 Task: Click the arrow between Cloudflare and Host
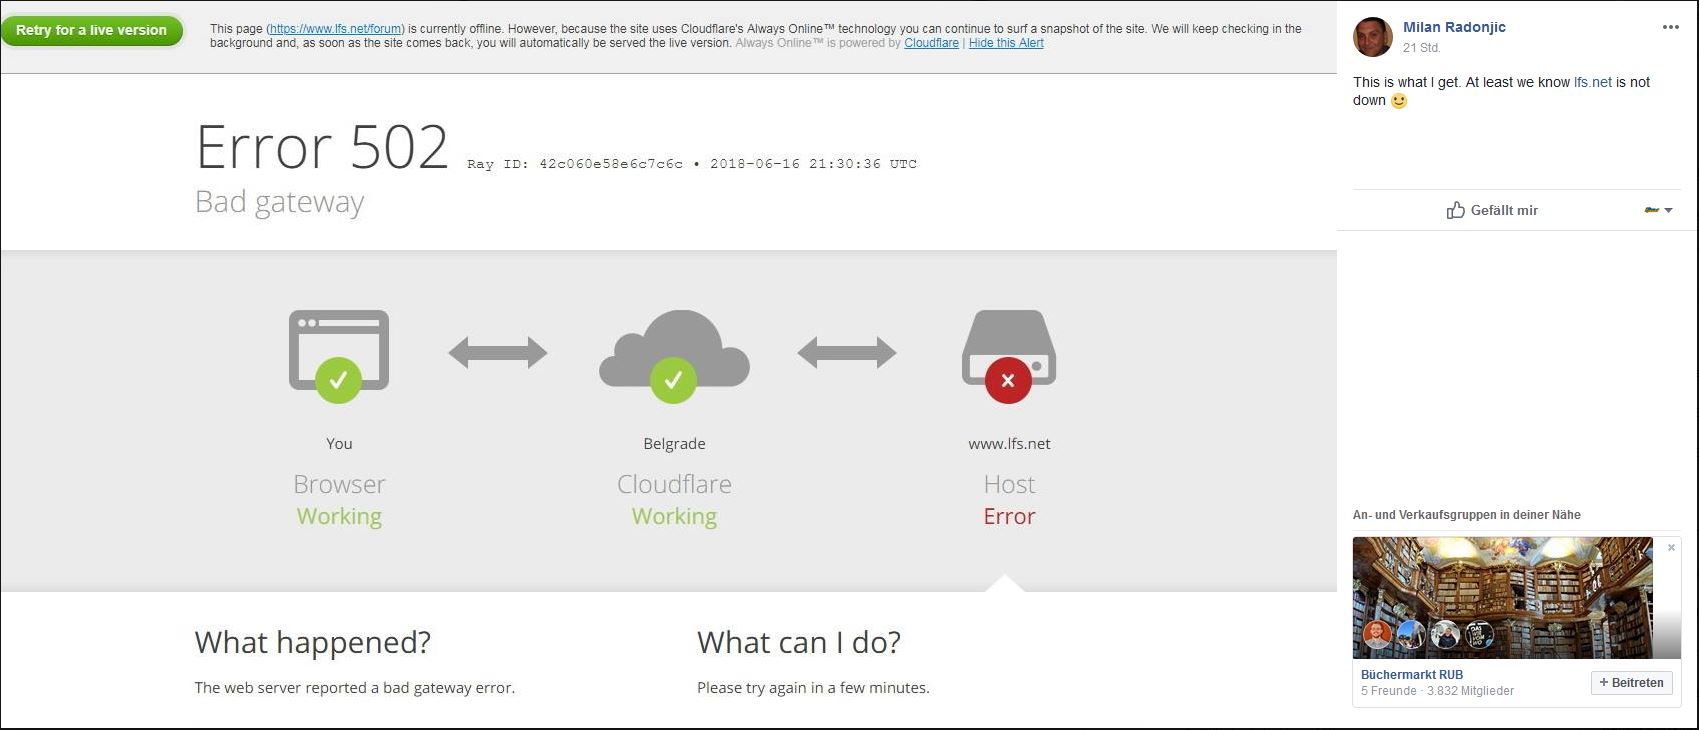point(847,352)
